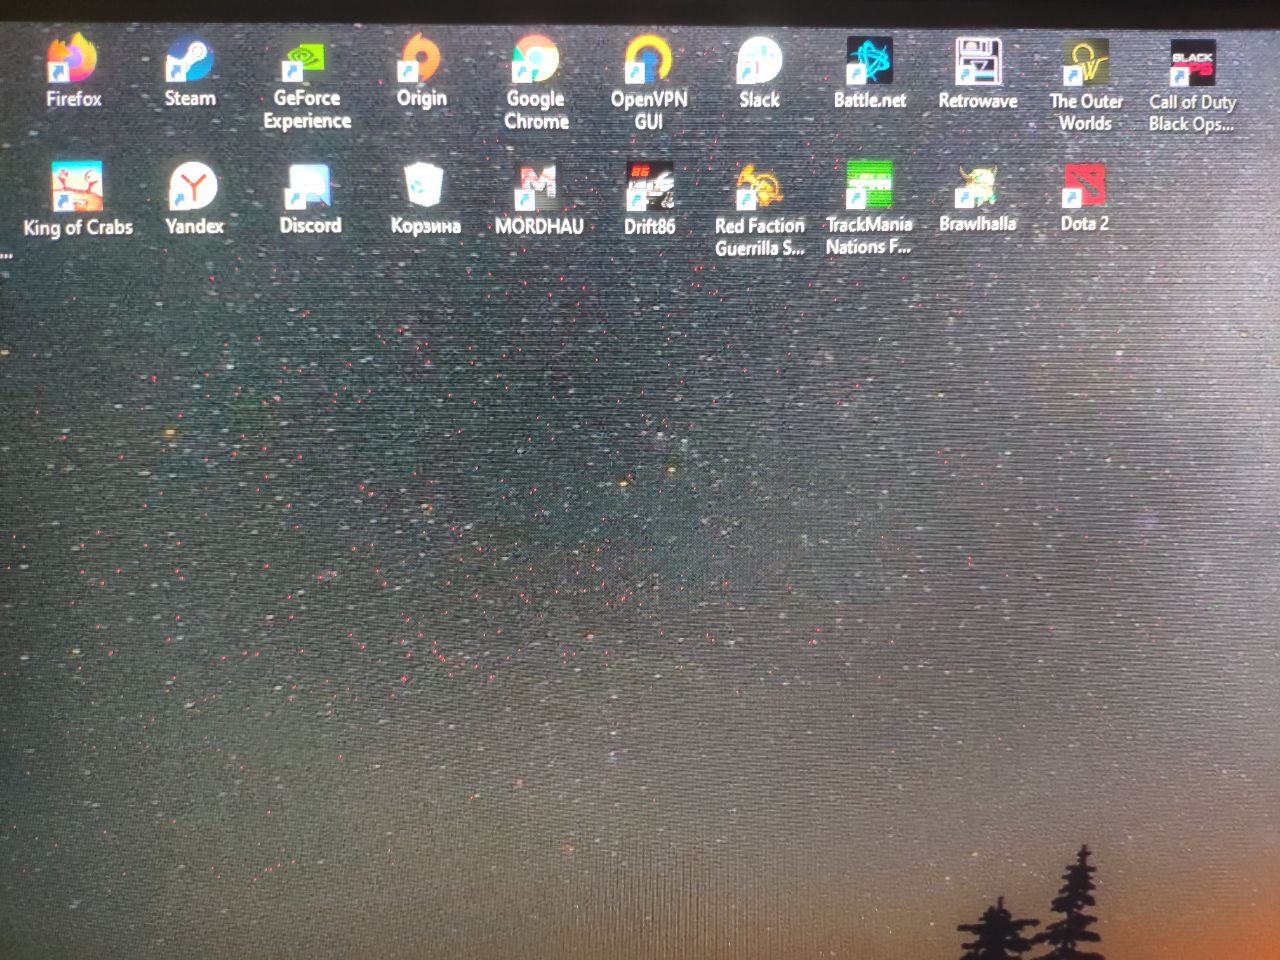Click the "Drift86" label text
Image resolution: width=1280 pixels, height=960 pixels.
tap(650, 226)
